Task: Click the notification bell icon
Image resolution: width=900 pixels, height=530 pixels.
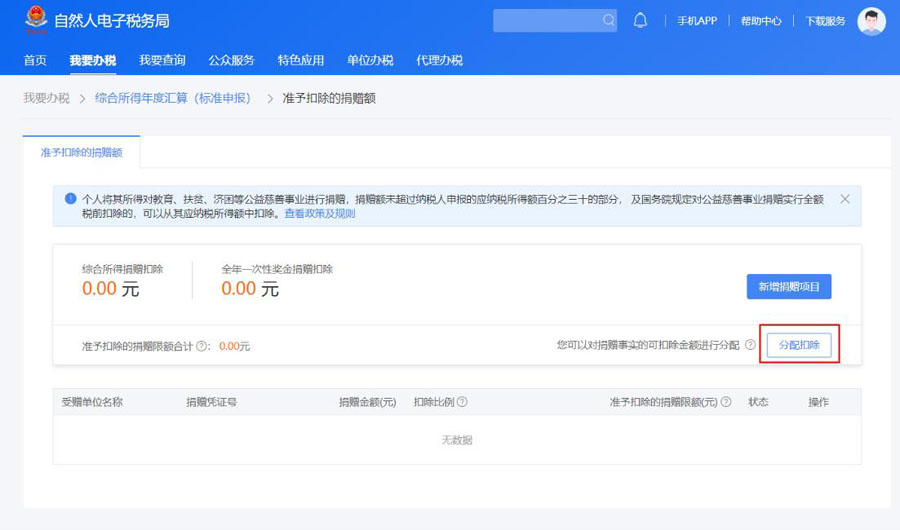Action: (x=640, y=20)
